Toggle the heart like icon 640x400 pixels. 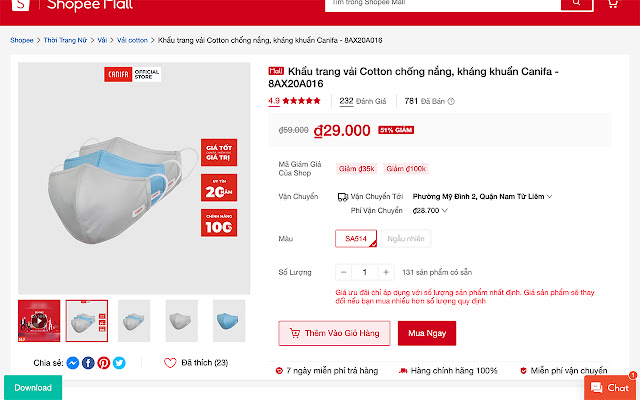pyautogui.click(x=170, y=363)
